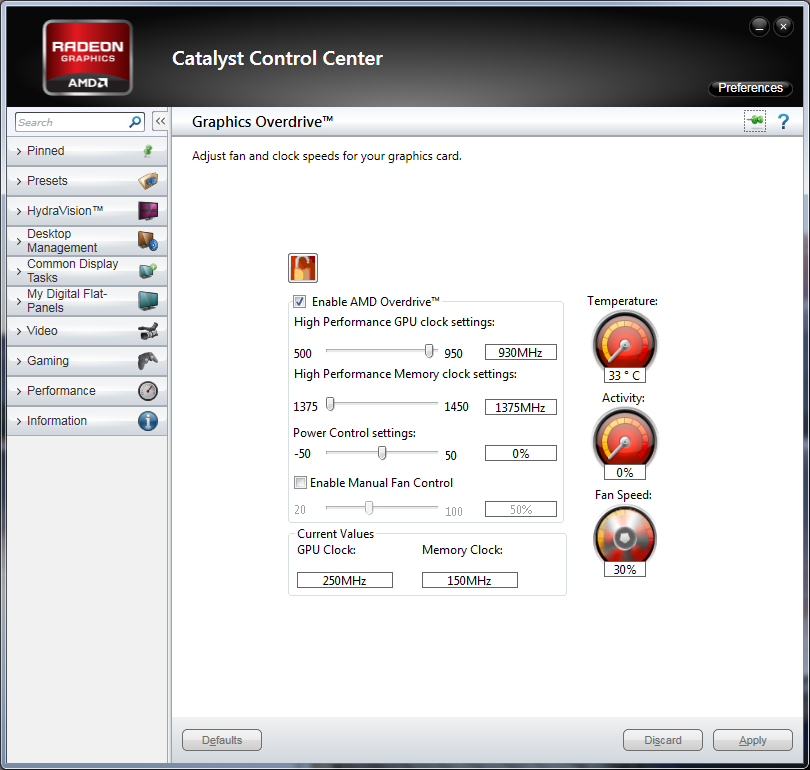Expand the Pinned section arrow
The image size is (810, 770).
19,151
